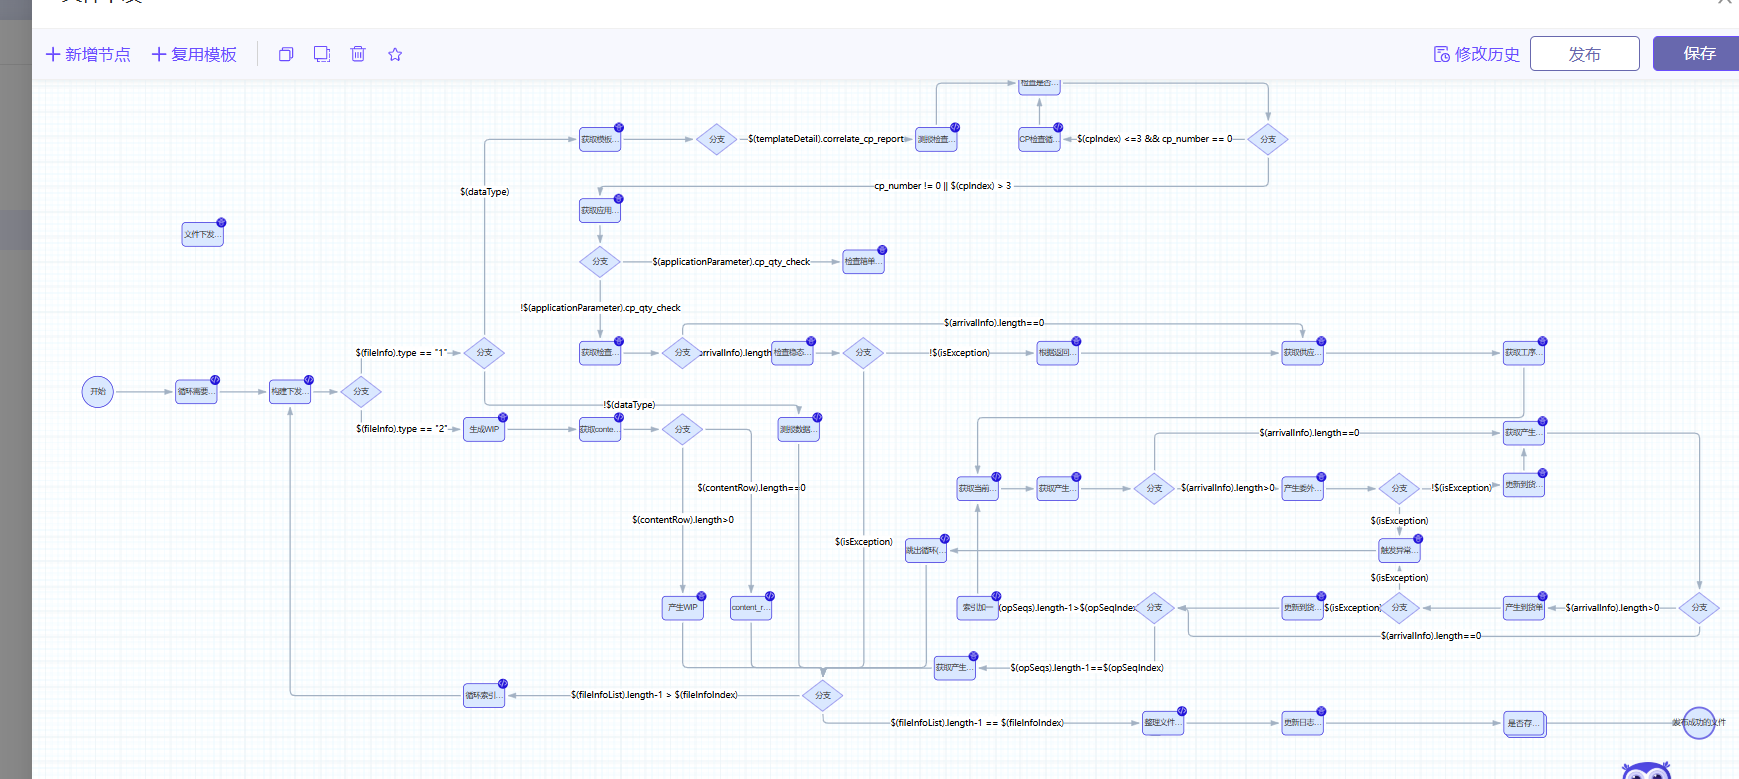
Task: Select the 分支 diamond right after 构建下发
Action: point(361,392)
